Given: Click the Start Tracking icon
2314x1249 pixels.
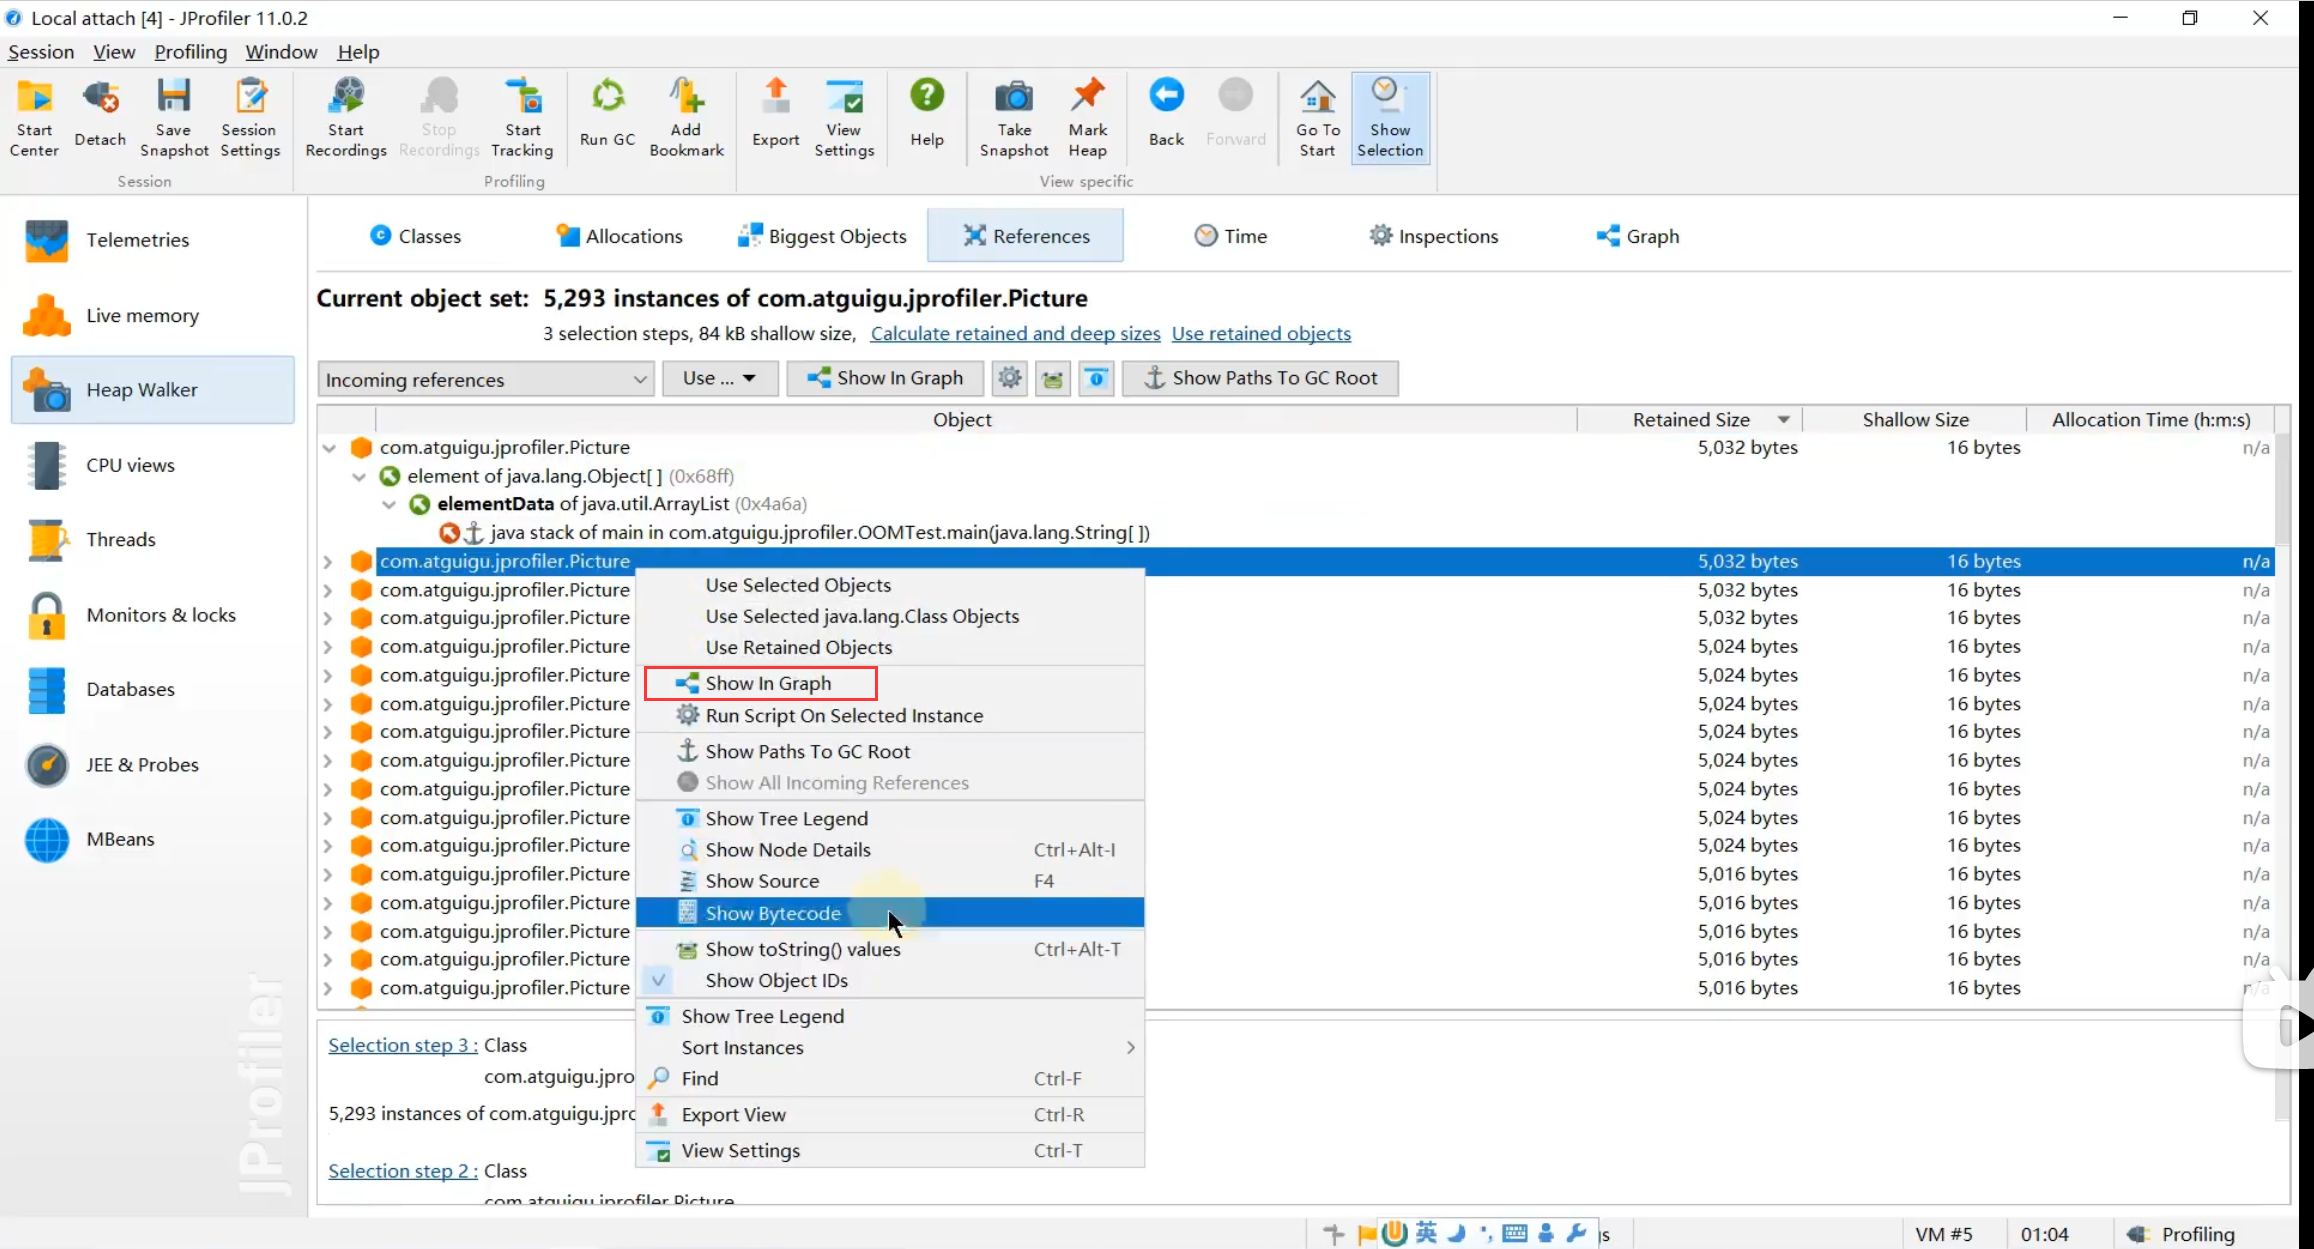Looking at the screenshot, I should pyautogui.click(x=522, y=118).
